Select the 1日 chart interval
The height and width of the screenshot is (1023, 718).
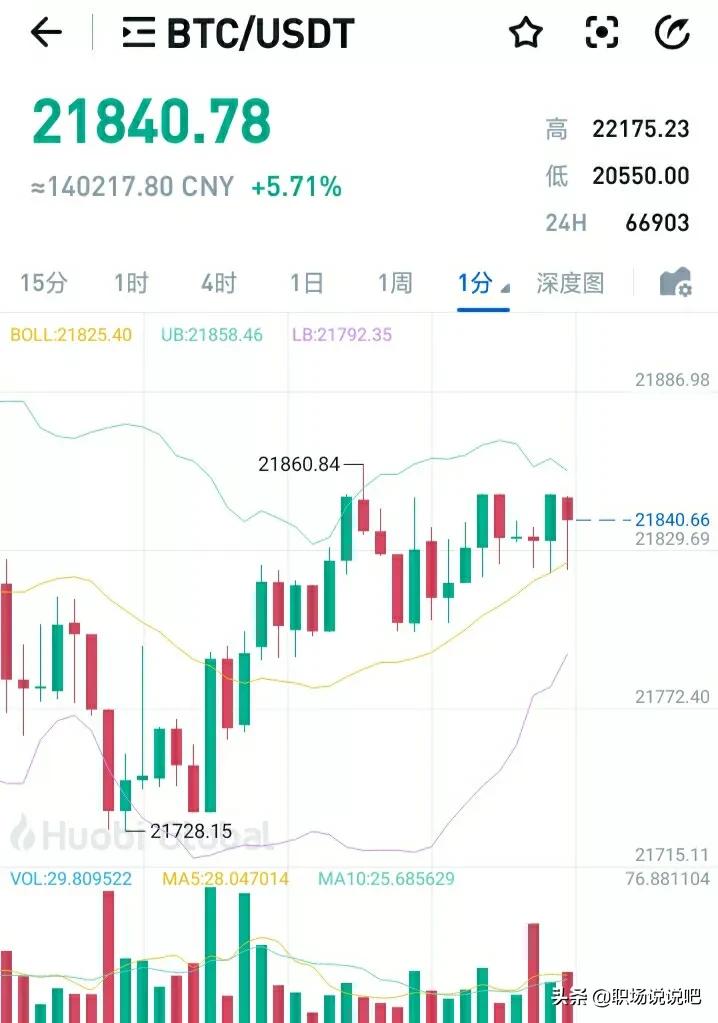[x=306, y=283]
